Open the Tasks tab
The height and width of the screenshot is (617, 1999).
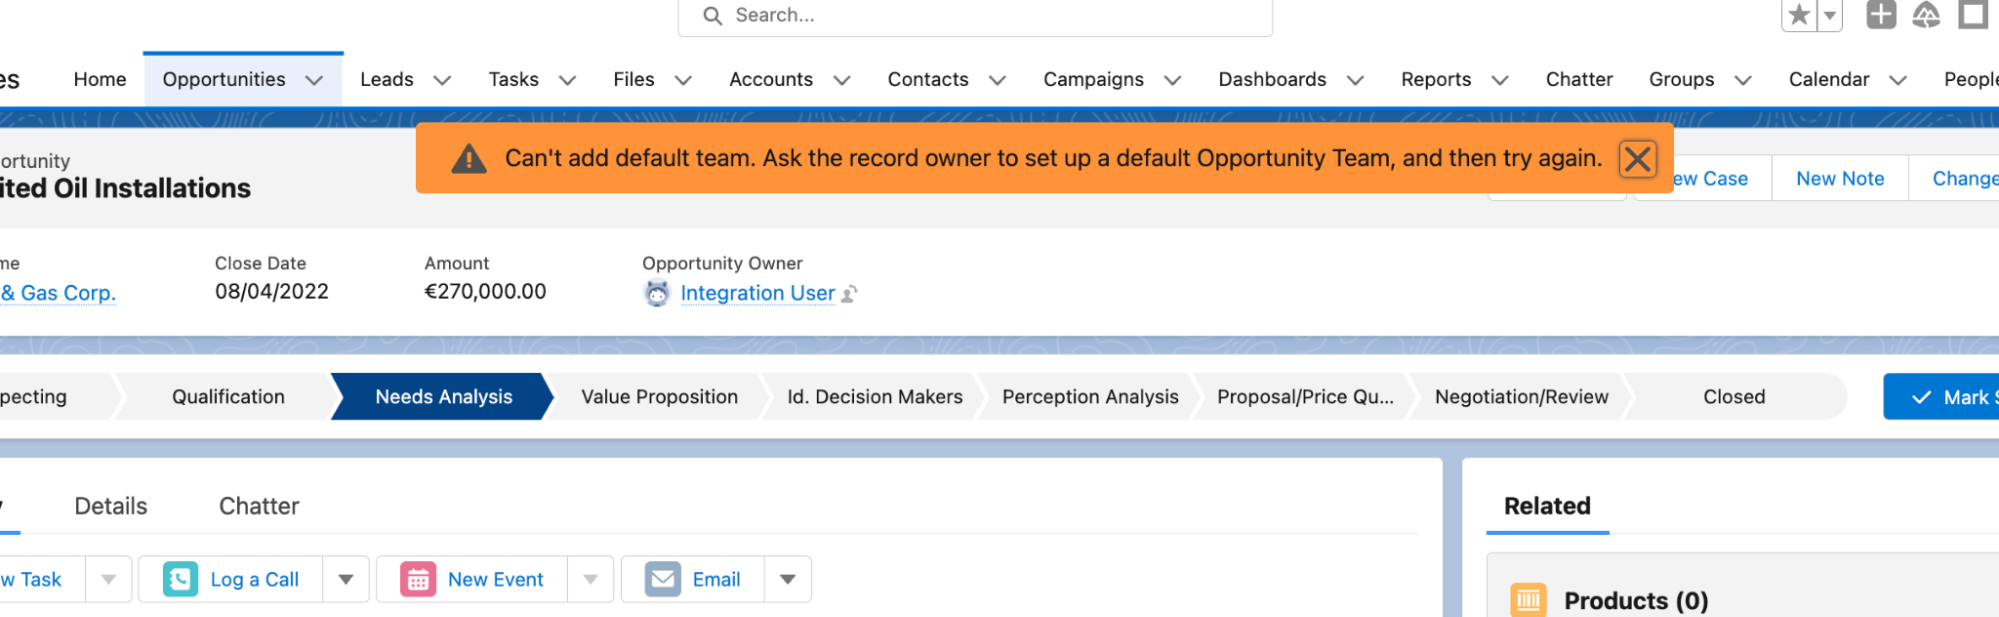514,79
